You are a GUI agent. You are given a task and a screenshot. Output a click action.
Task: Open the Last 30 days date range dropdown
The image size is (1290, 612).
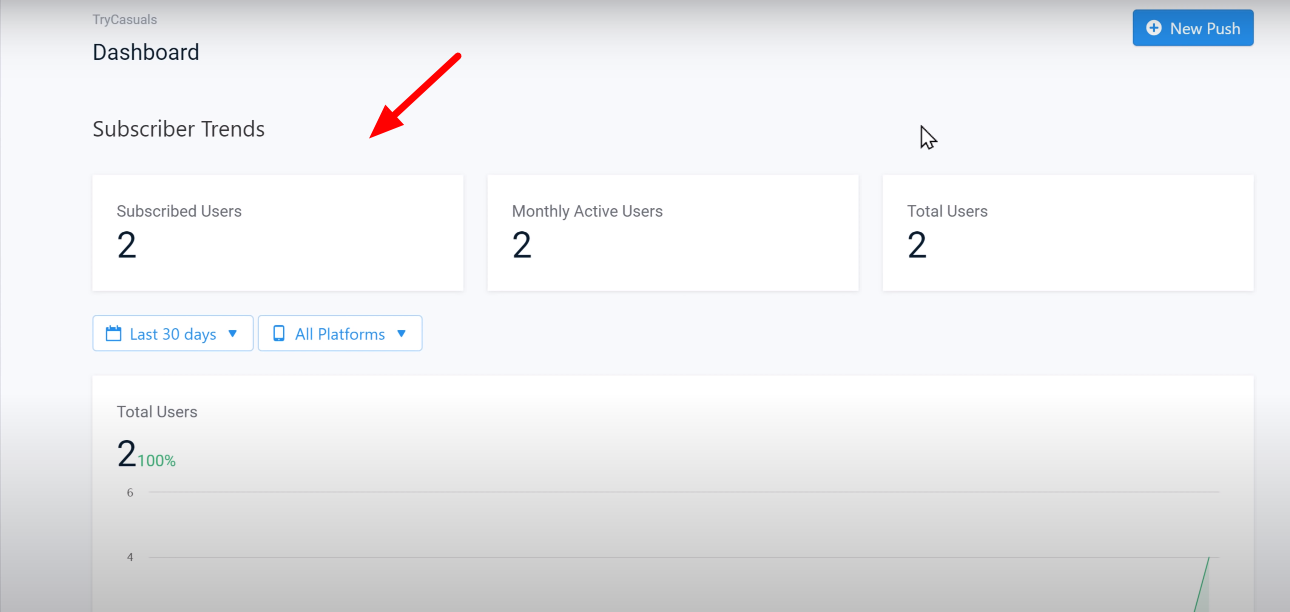[173, 334]
